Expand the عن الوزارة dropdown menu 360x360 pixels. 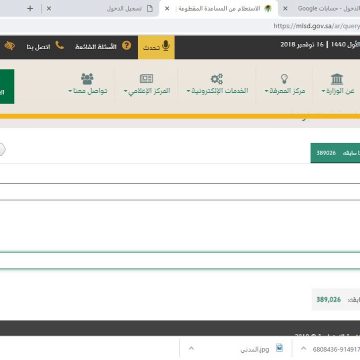pyautogui.click(x=338, y=91)
